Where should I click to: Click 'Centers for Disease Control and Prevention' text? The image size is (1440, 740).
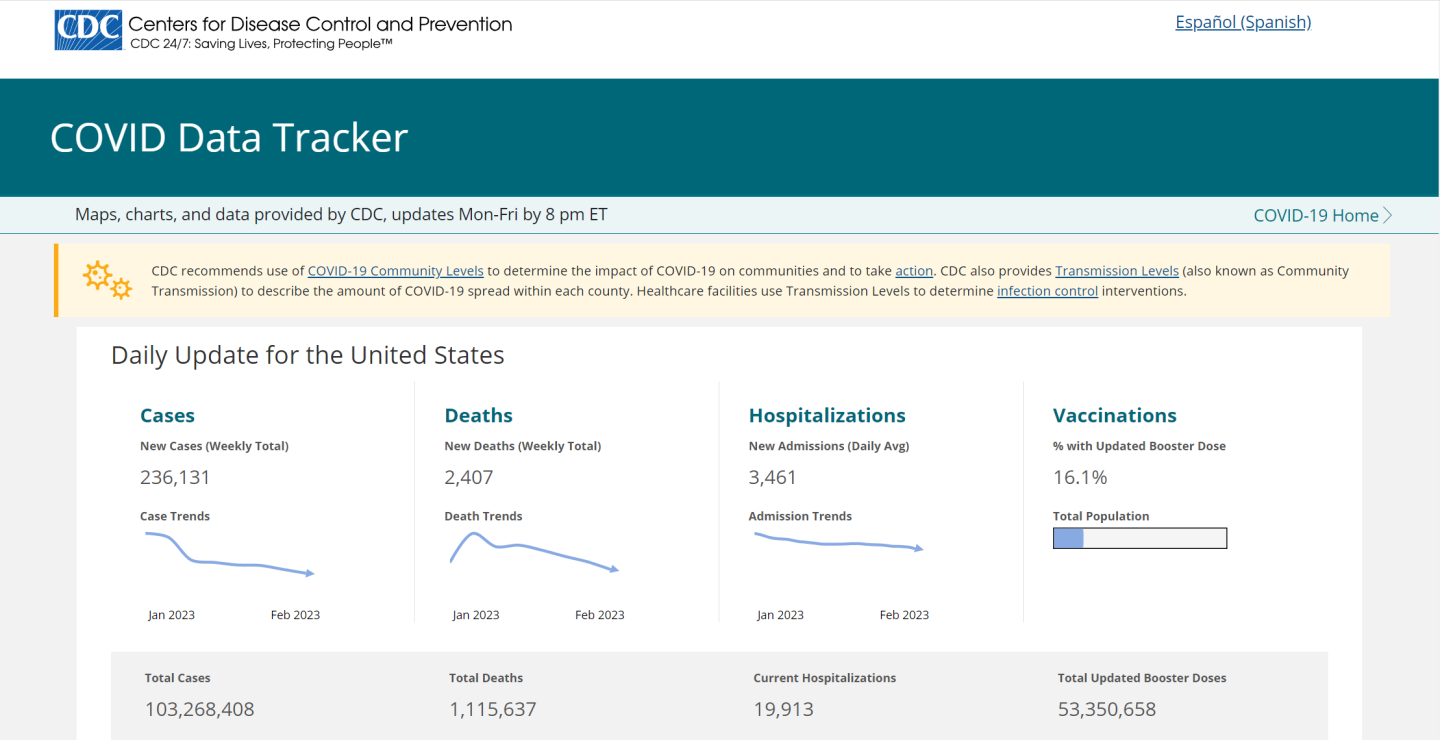320,24
